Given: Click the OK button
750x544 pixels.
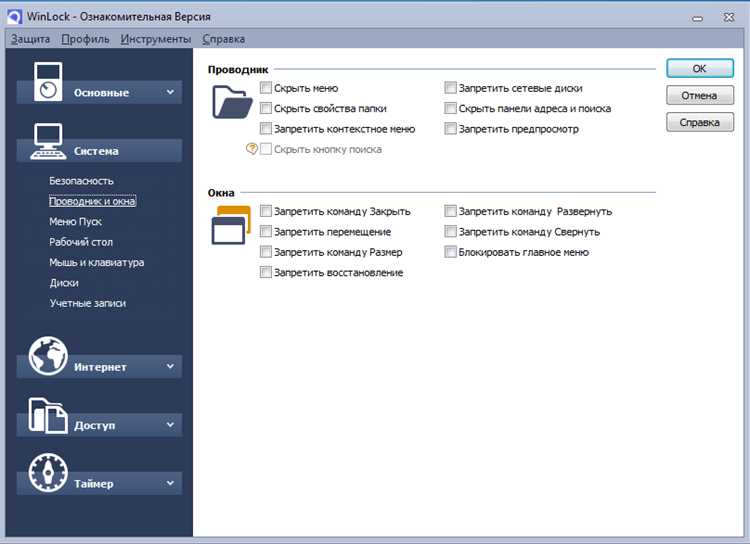Looking at the screenshot, I should pos(700,68).
